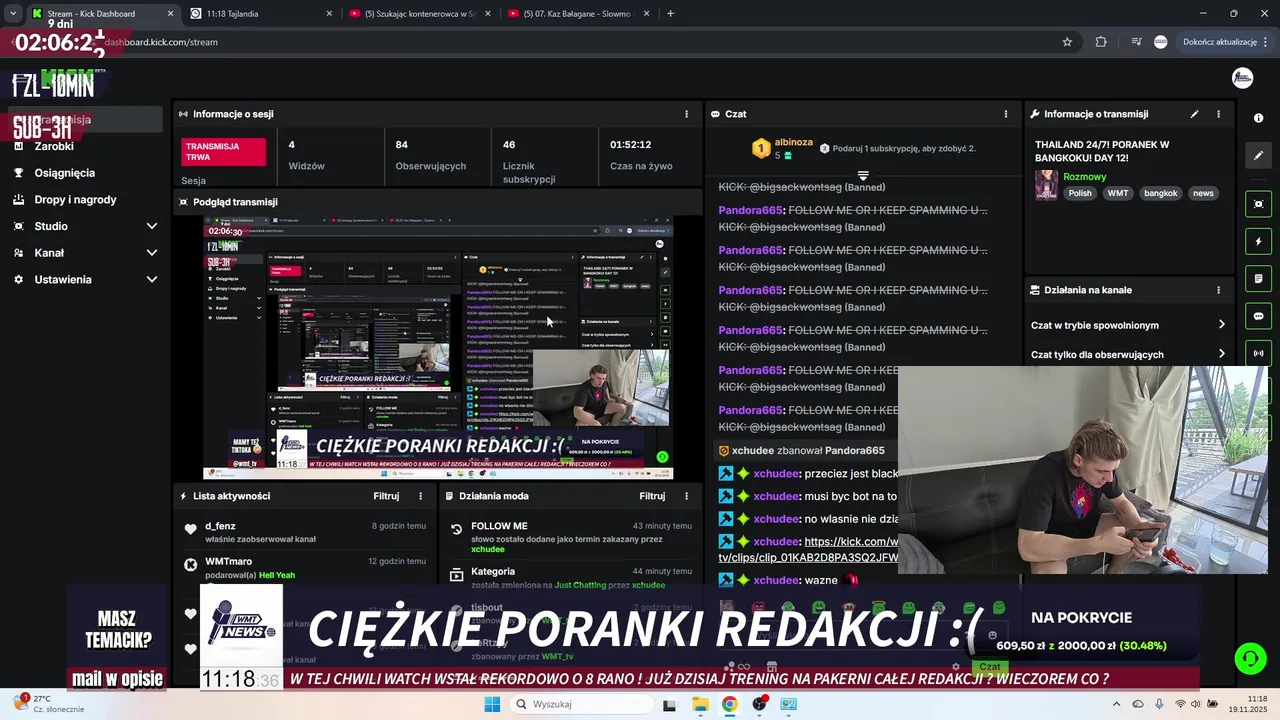
Task: Open Google Chrome from the taskbar
Action: pos(730,704)
